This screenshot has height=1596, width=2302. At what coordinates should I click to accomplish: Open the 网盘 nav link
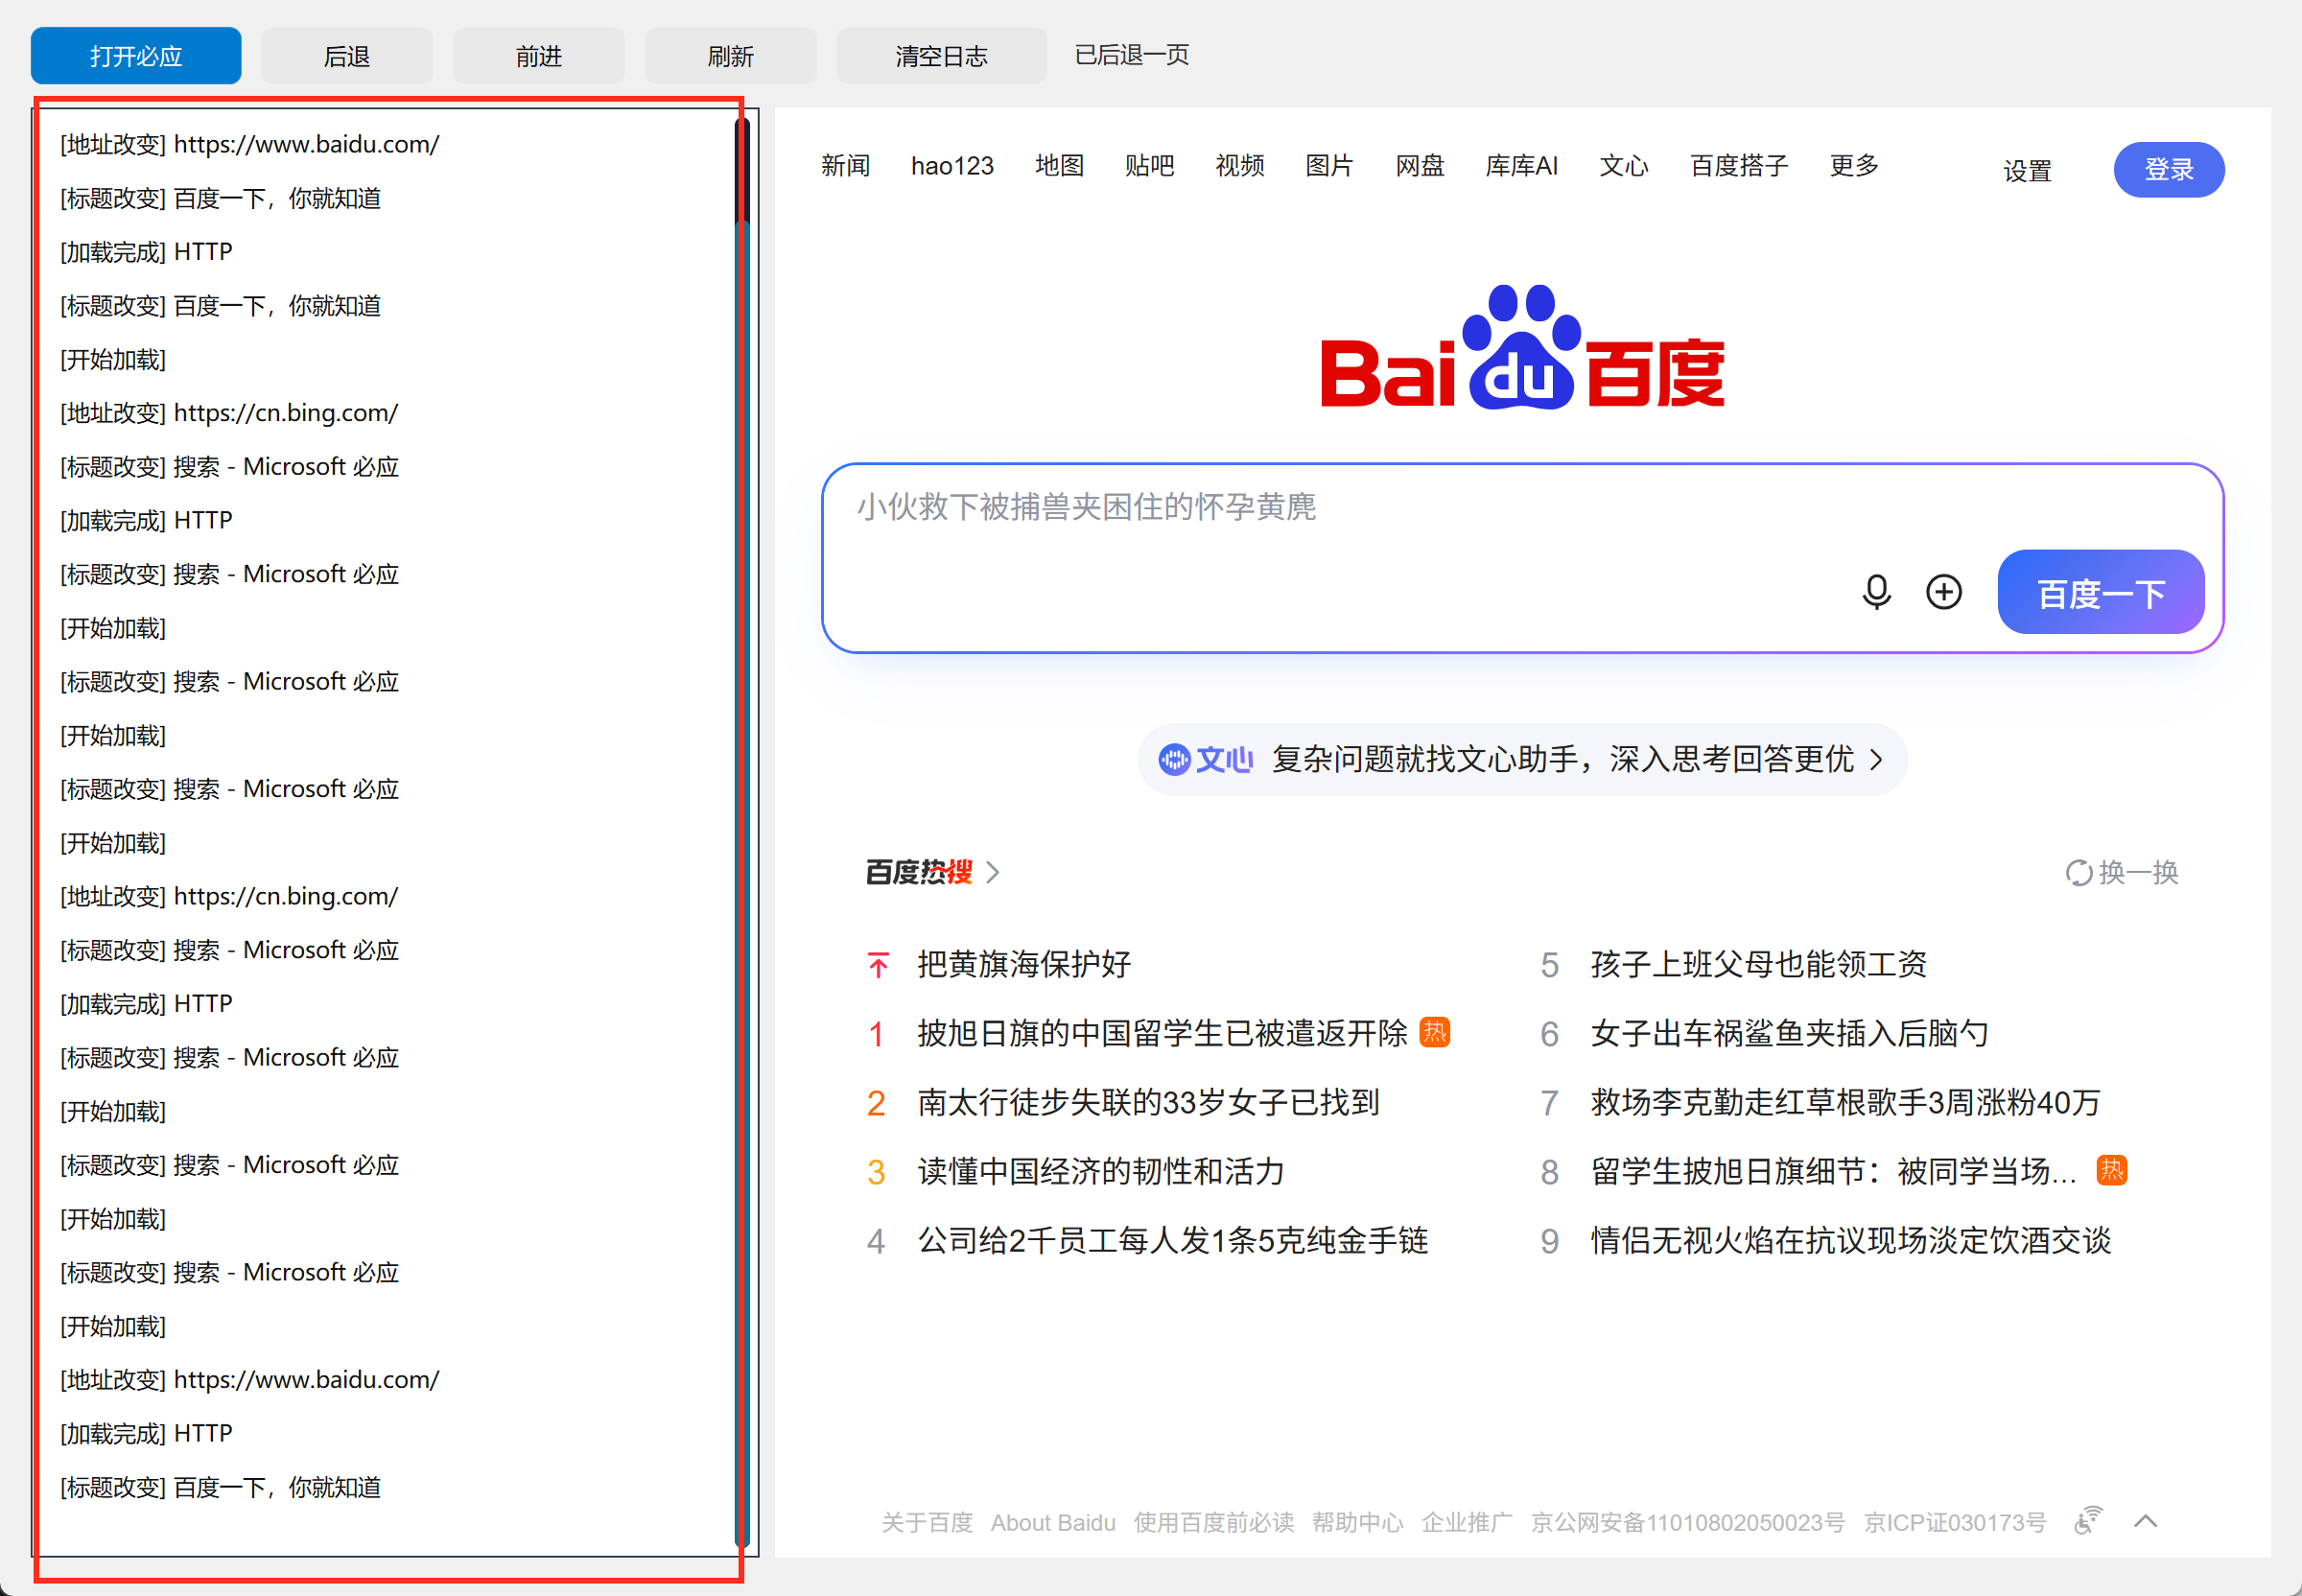click(1419, 165)
